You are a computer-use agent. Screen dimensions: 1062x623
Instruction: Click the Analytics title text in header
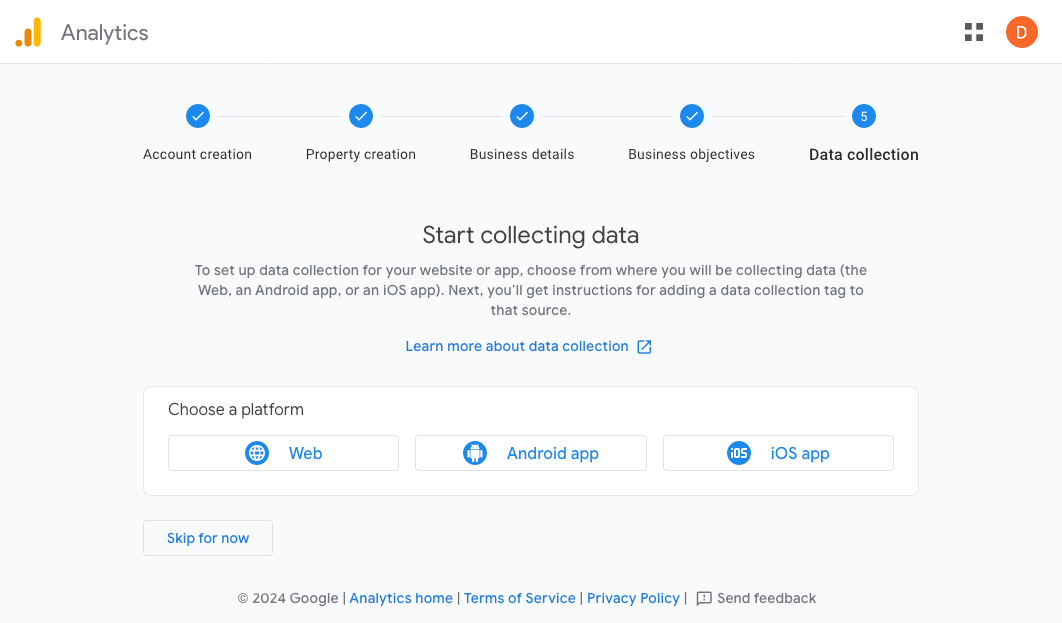tap(105, 33)
